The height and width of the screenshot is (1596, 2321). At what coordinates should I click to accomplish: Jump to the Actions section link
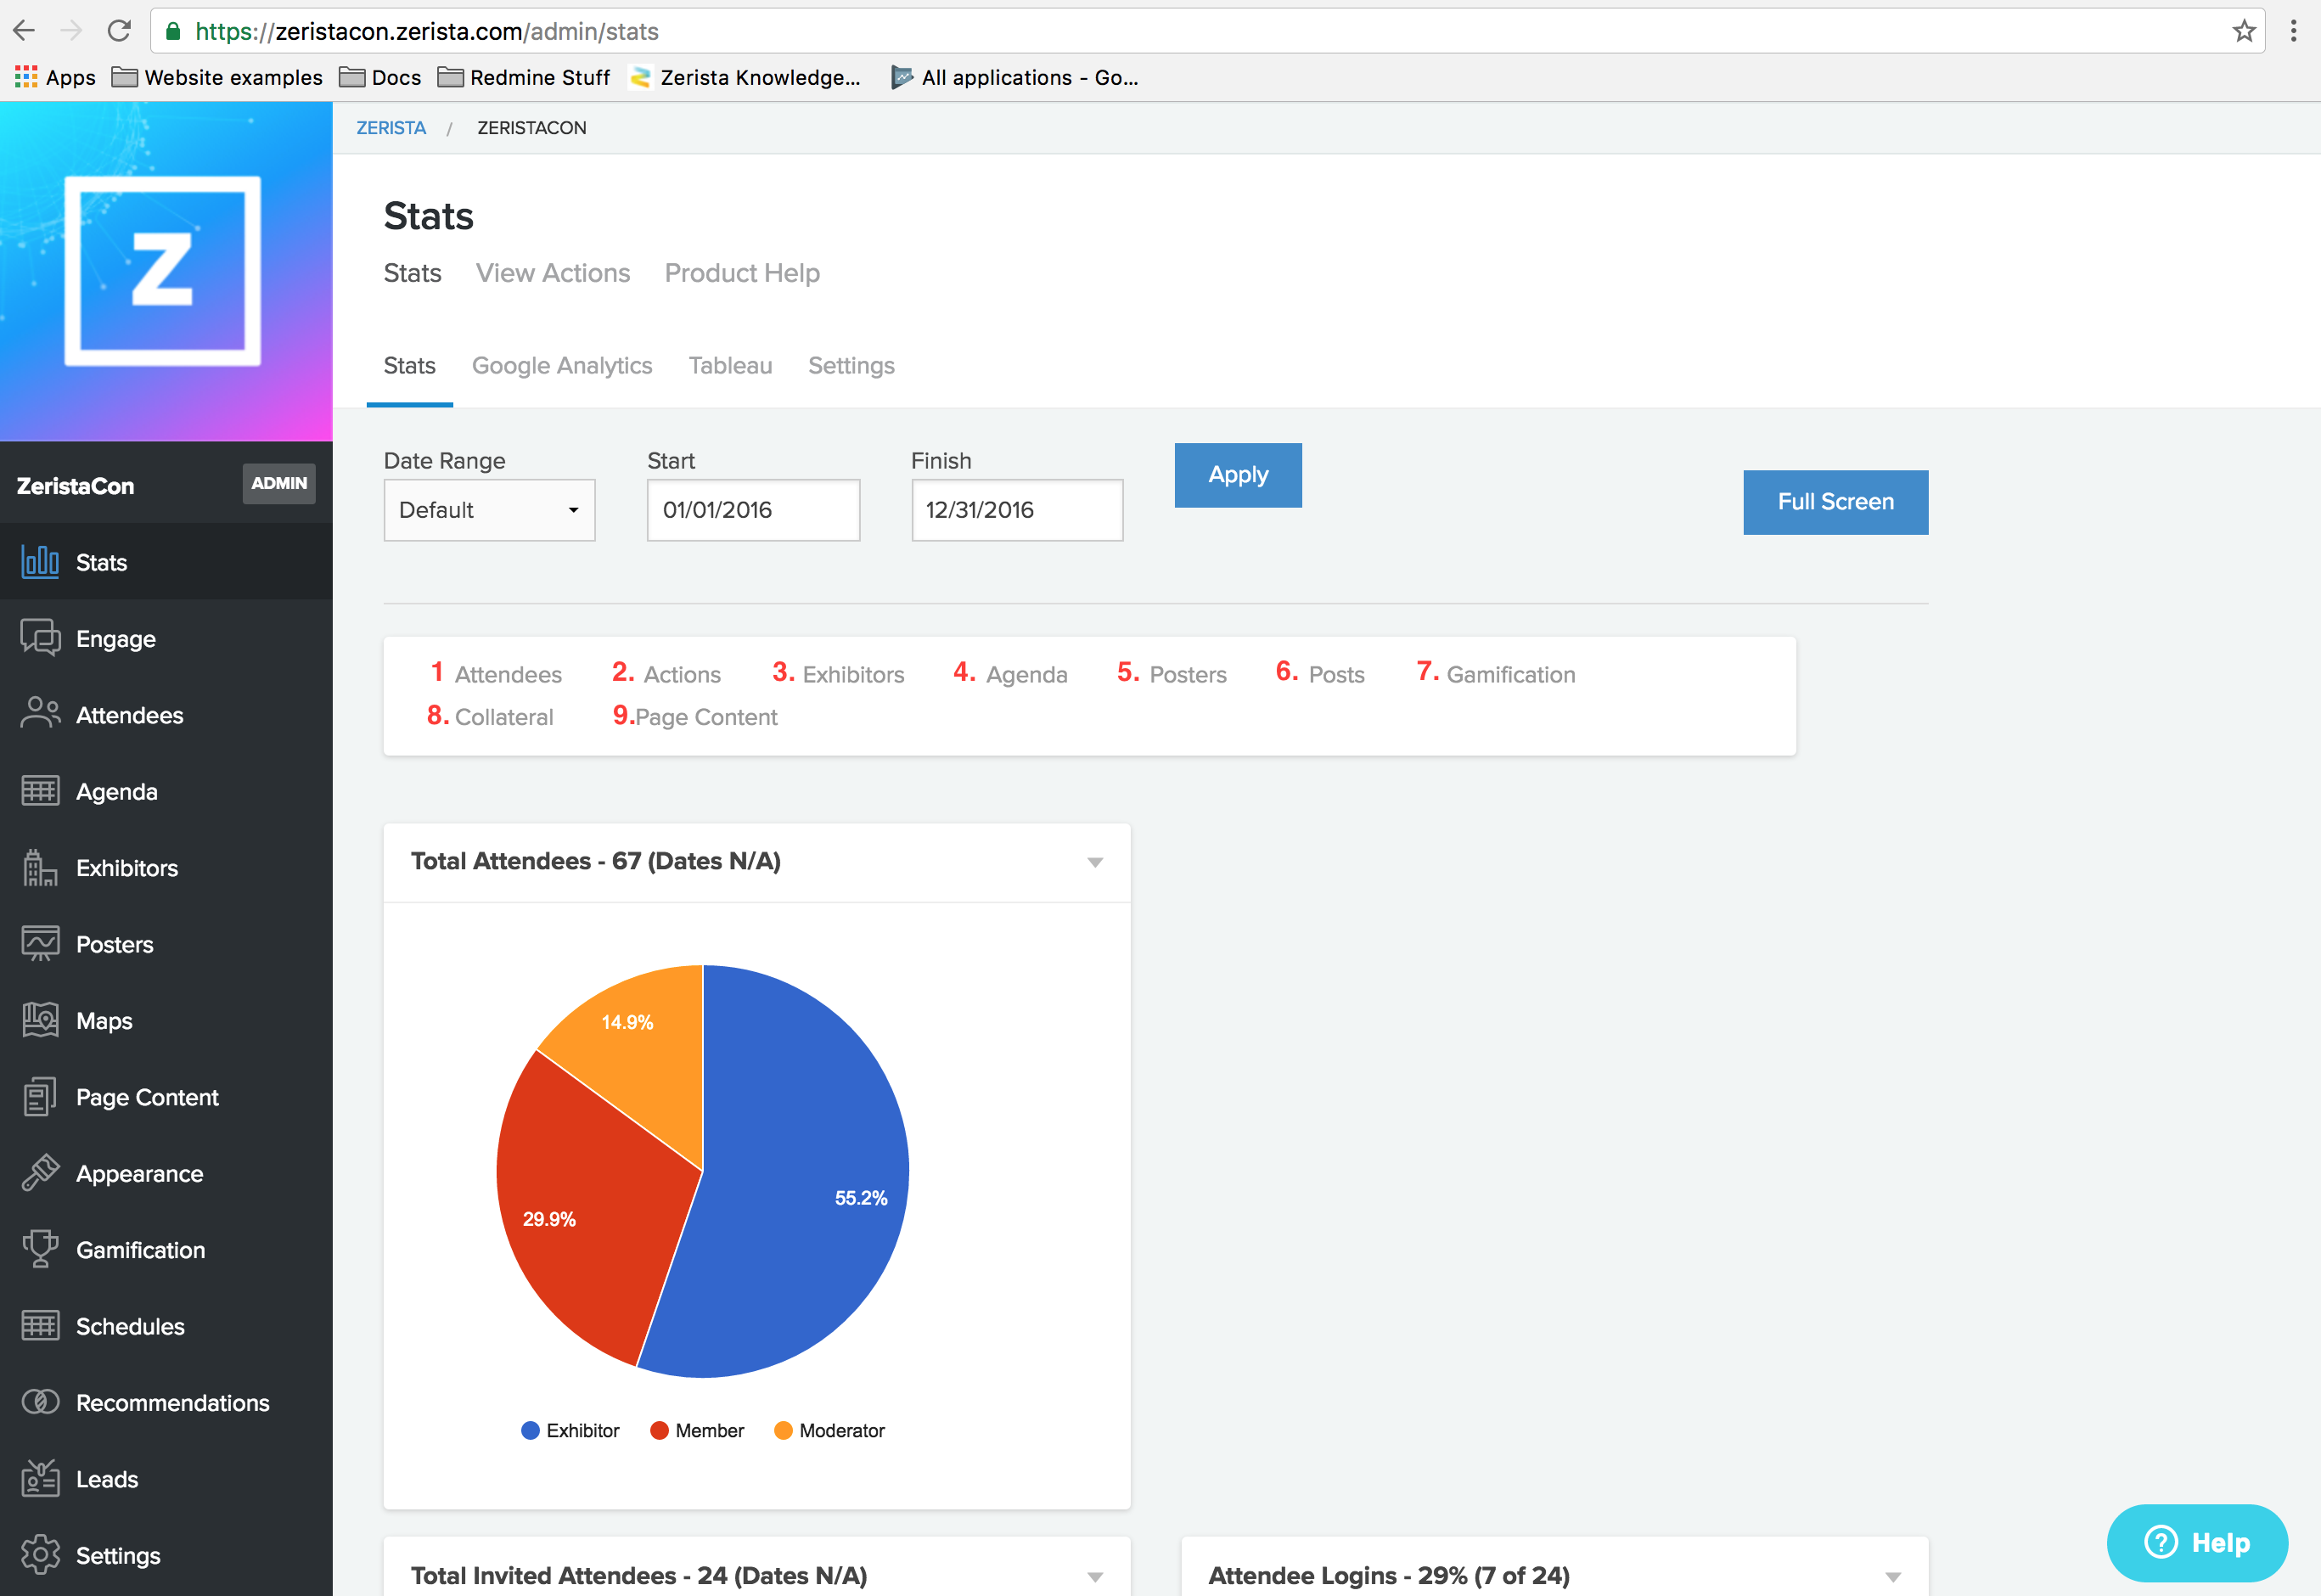tap(682, 674)
